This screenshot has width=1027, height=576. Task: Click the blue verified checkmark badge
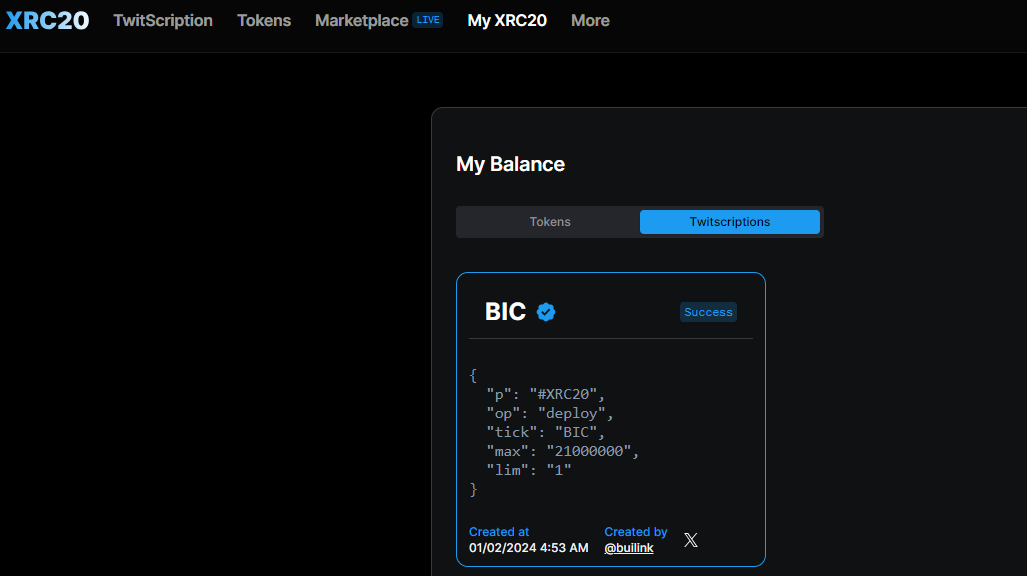click(x=546, y=312)
